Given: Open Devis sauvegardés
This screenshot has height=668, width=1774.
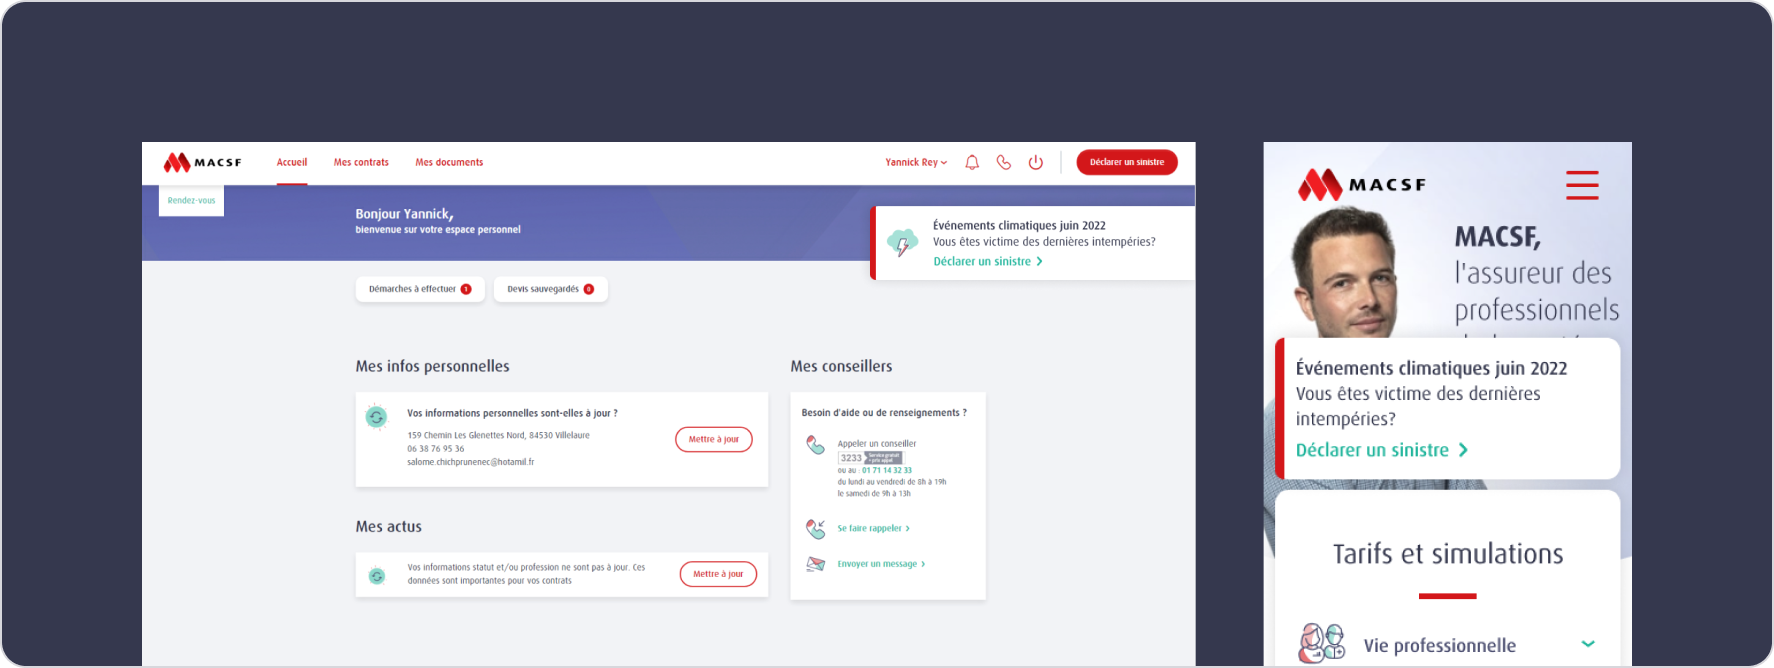Looking at the screenshot, I should (551, 289).
